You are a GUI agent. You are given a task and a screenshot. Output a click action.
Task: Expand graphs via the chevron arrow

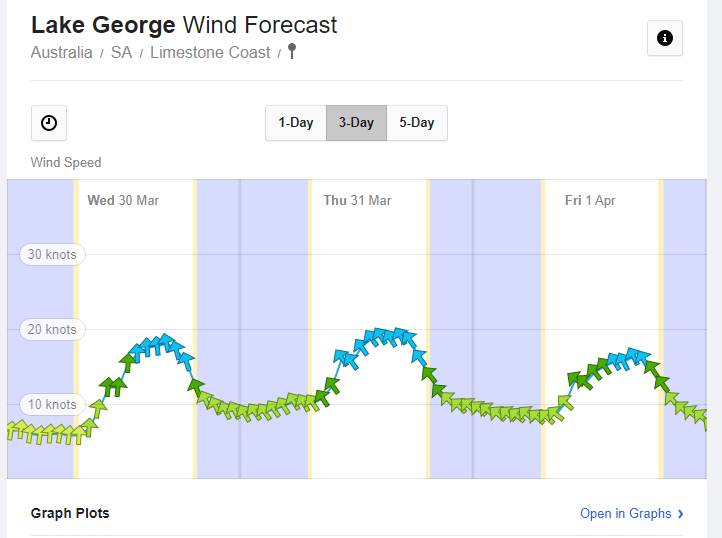(x=681, y=514)
